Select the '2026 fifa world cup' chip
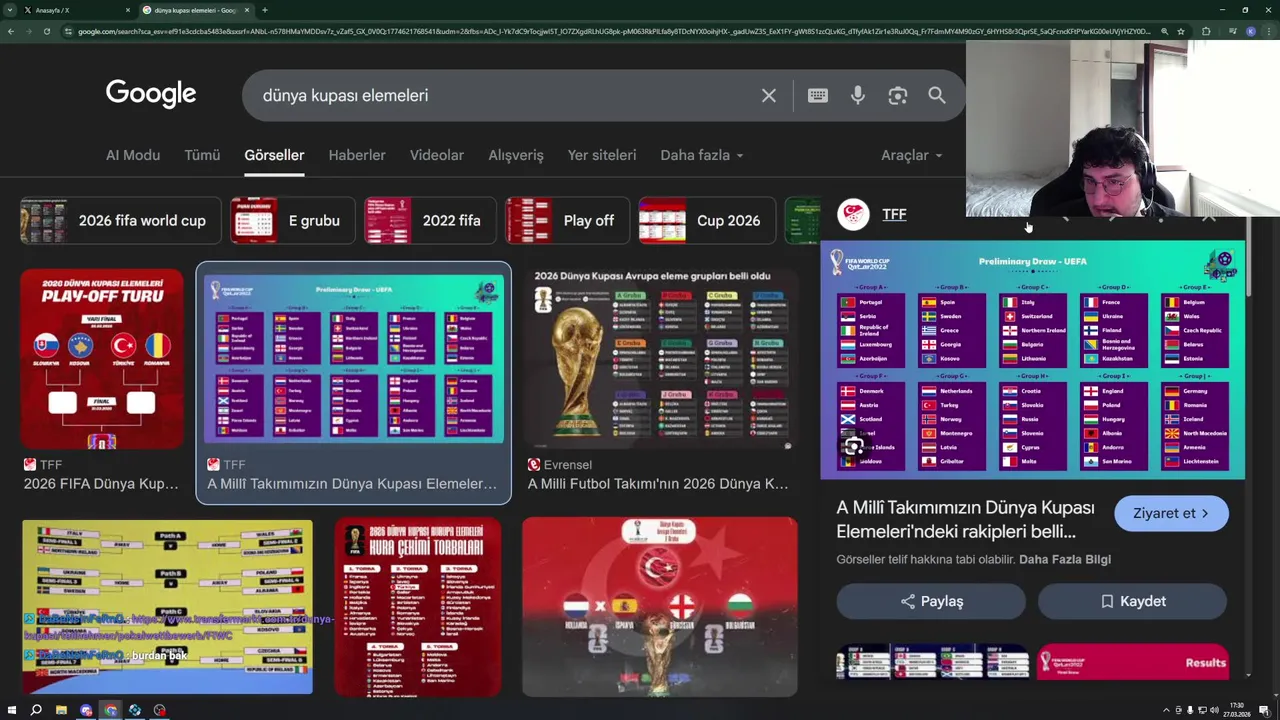 pyautogui.click(x=120, y=221)
